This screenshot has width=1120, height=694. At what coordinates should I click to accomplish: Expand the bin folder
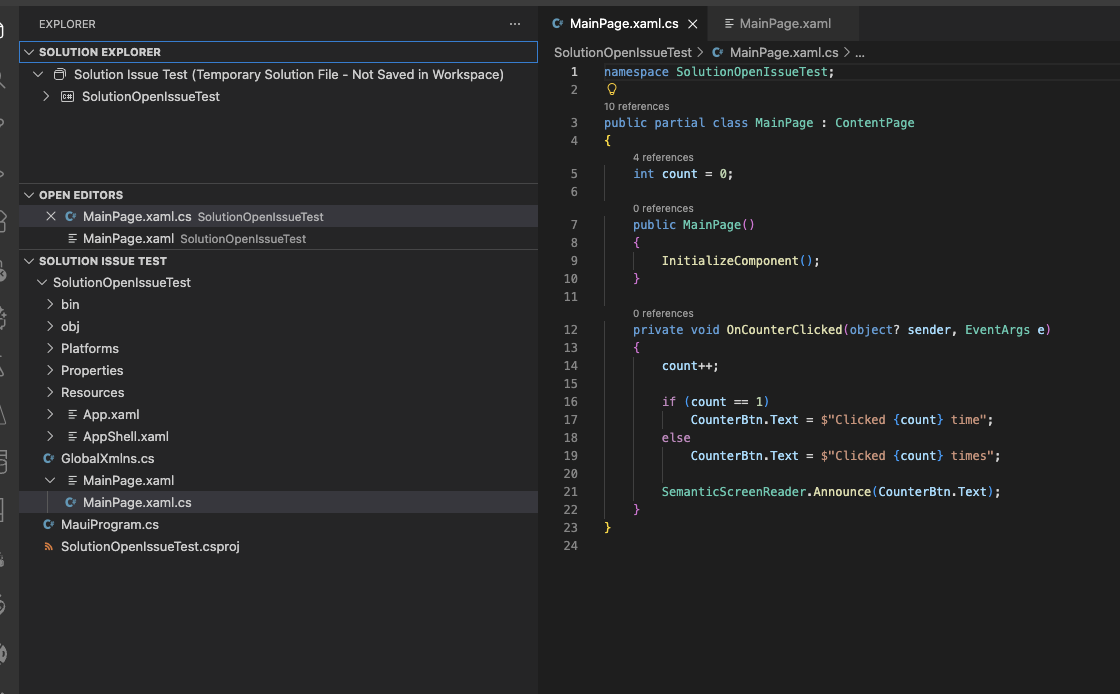tap(49, 305)
